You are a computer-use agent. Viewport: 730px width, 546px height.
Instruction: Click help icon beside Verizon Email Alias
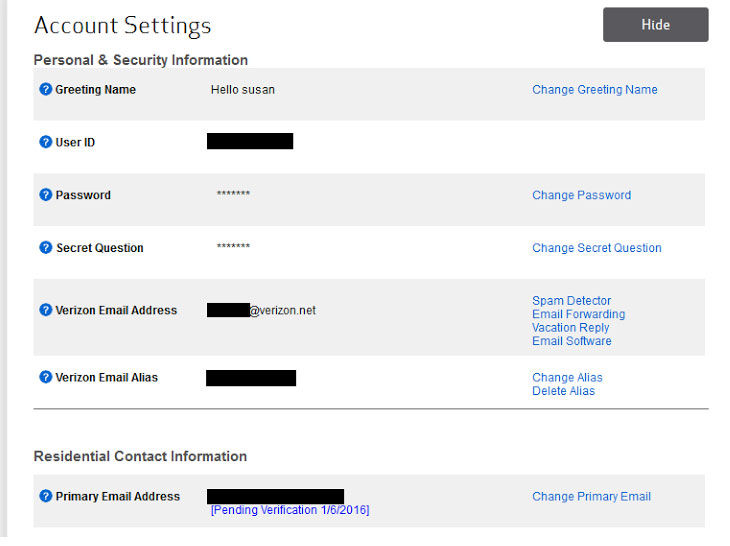[x=45, y=377]
